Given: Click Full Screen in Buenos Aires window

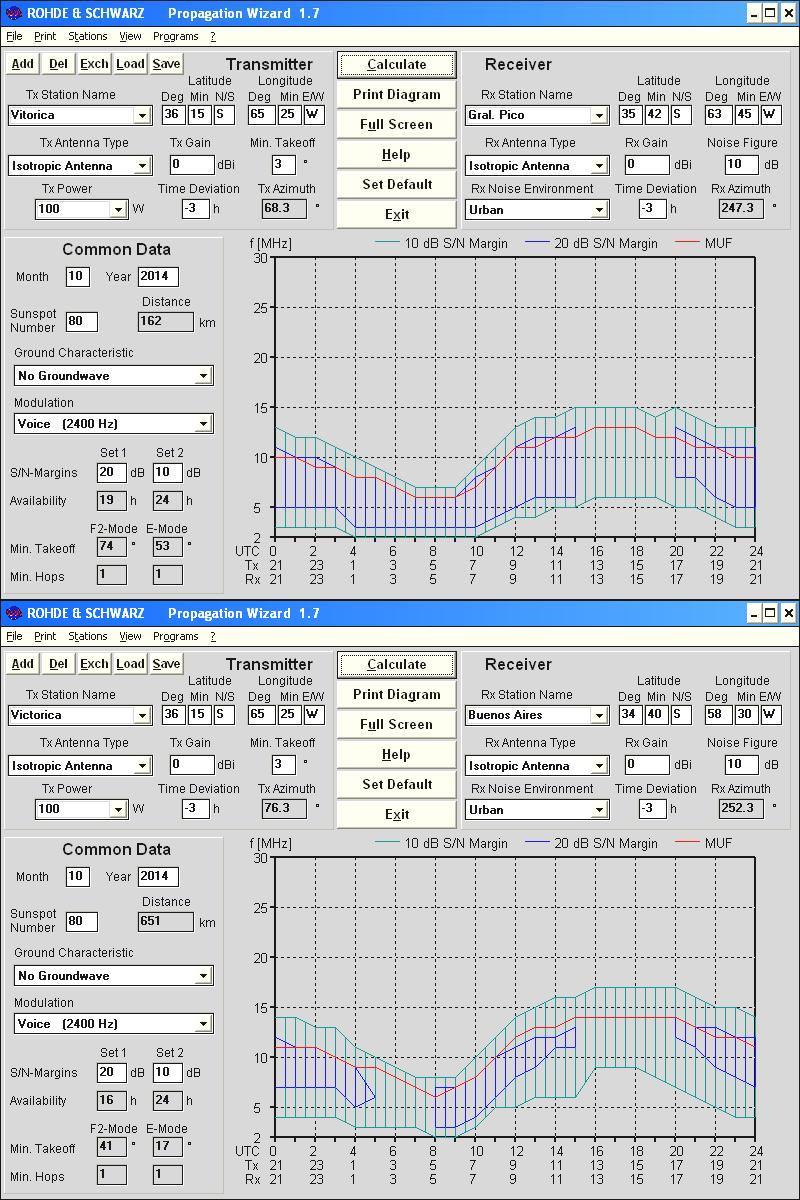Looking at the screenshot, I should pyautogui.click(x=396, y=724).
